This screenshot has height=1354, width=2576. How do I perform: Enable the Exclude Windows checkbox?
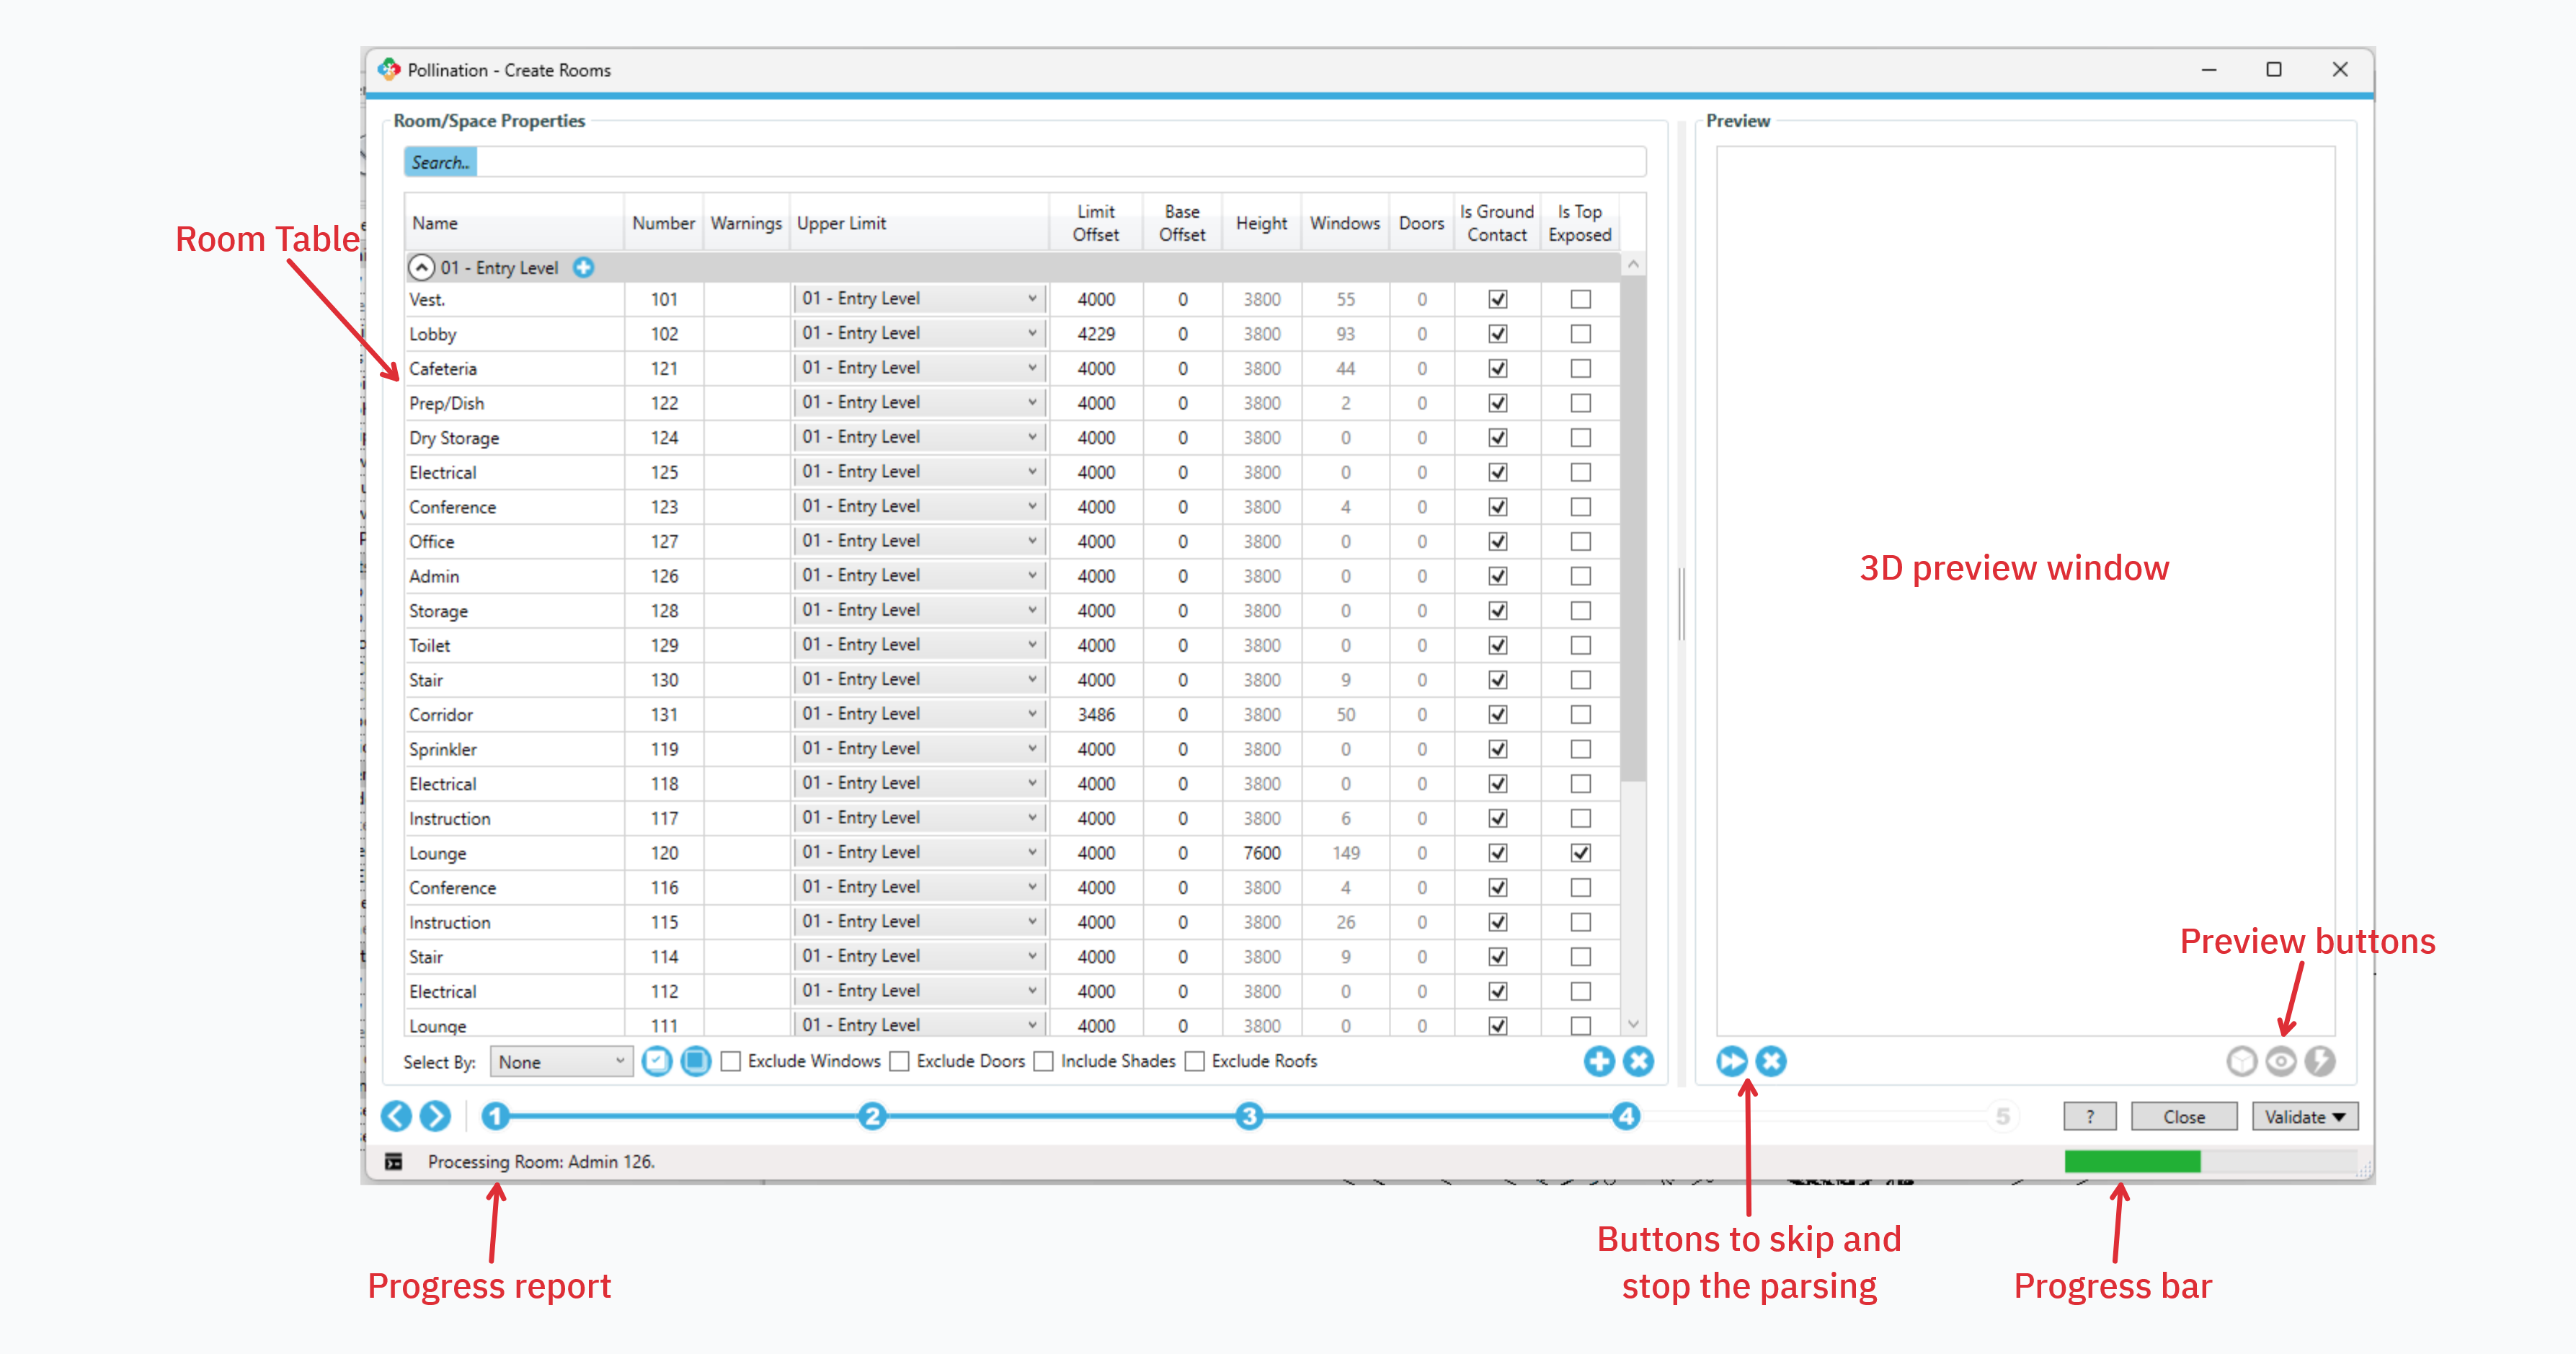point(732,1061)
